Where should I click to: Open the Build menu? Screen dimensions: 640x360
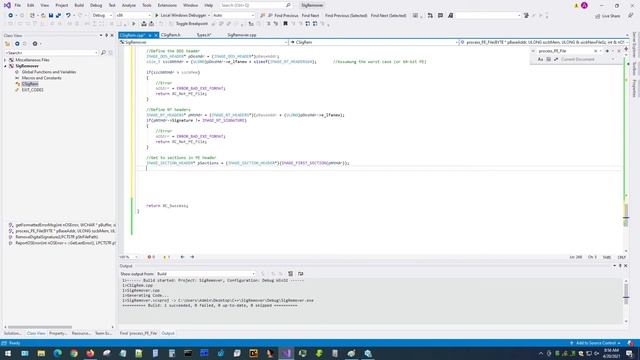pyautogui.click(x=79, y=5)
